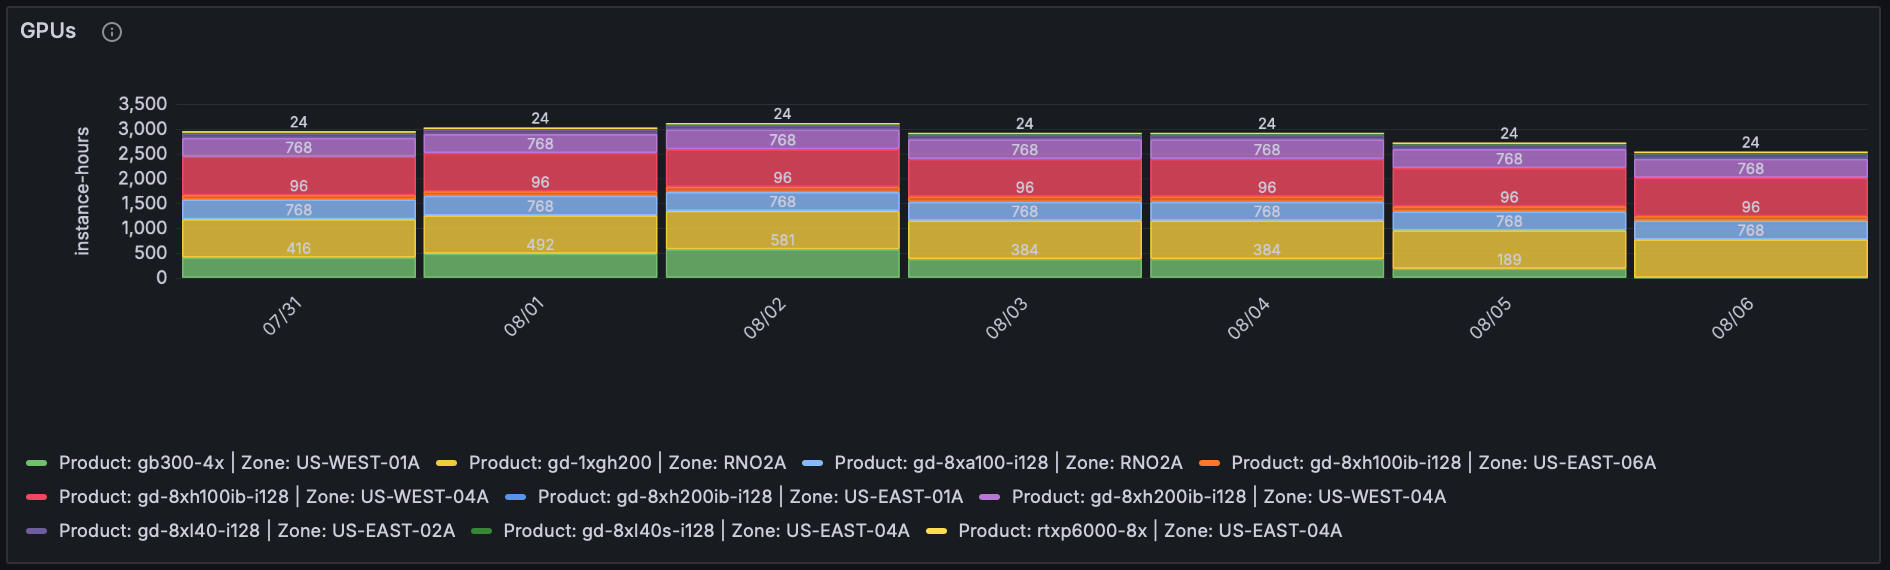1890x570 pixels.
Task: Click the 189 value on the 08/05 bar
Action: [x=1509, y=259]
